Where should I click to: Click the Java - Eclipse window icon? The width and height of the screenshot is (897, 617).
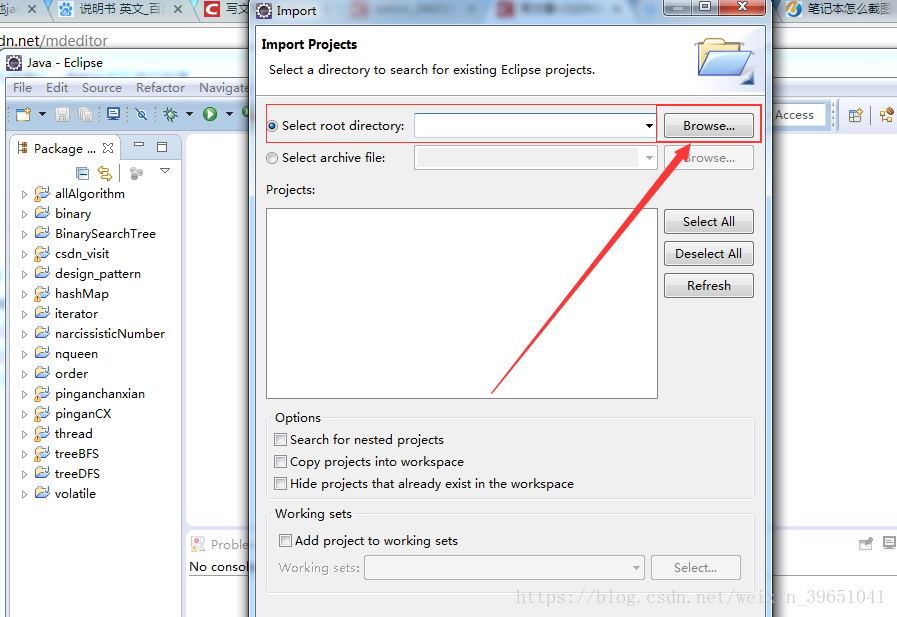14,62
